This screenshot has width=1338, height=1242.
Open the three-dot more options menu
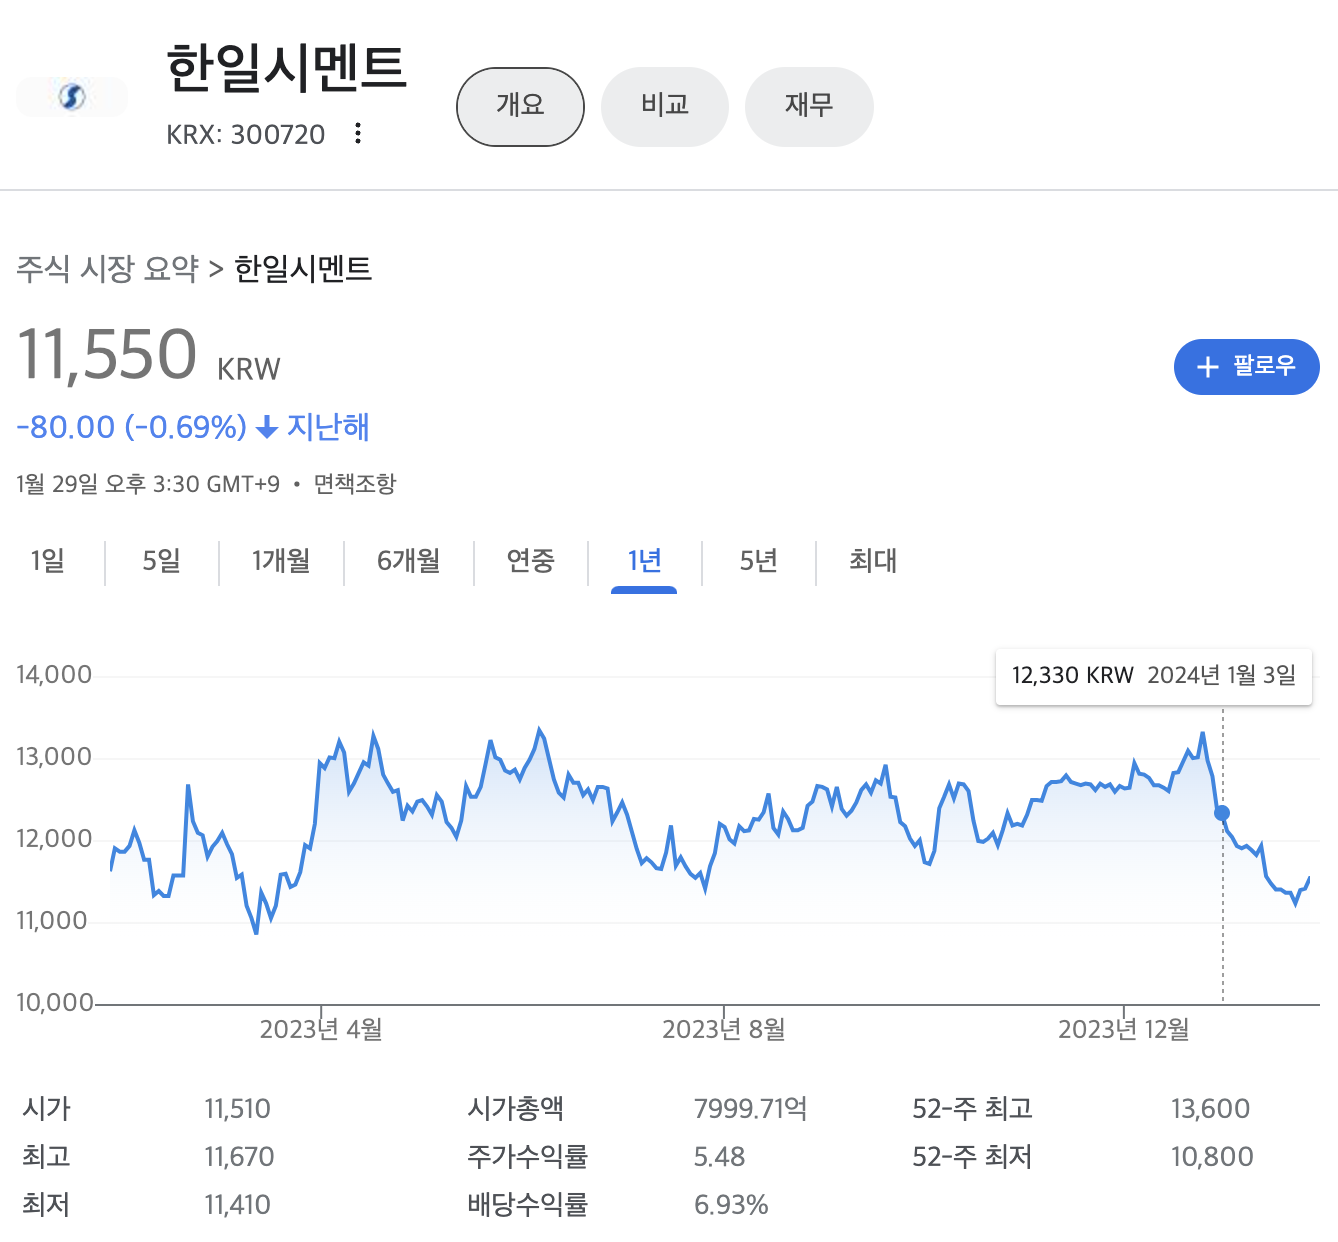[358, 134]
